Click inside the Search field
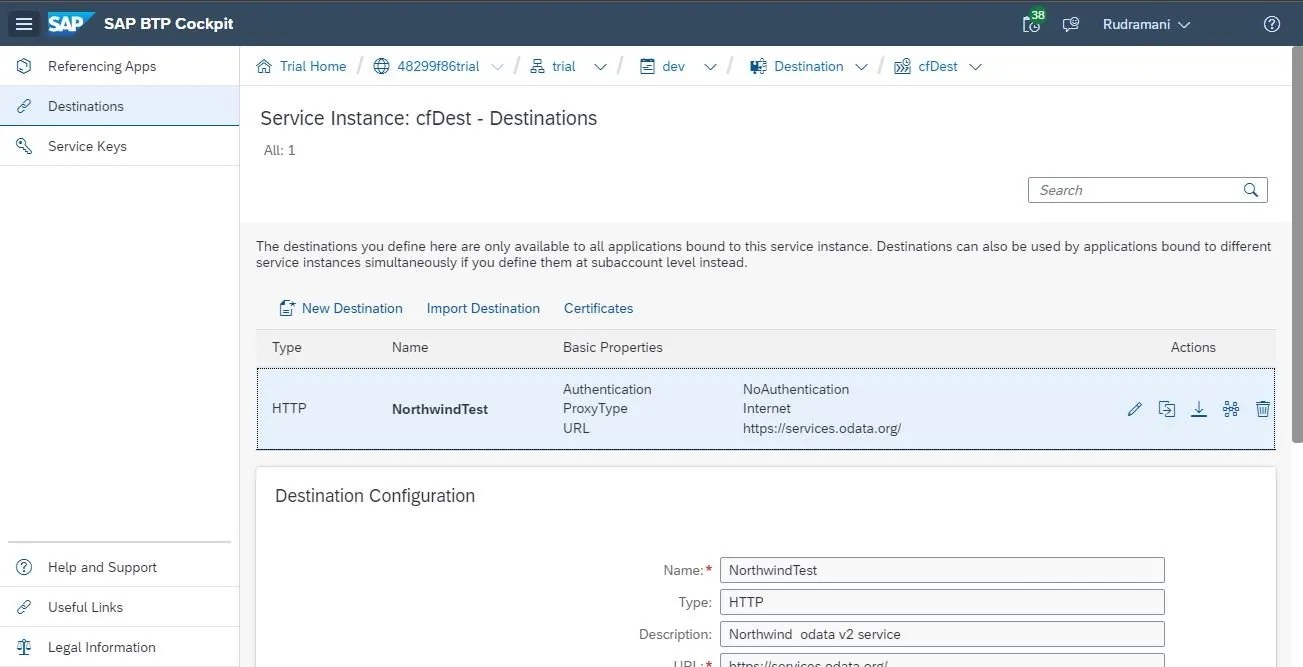This screenshot has width=1303, height=667. tap(1130, 189)
